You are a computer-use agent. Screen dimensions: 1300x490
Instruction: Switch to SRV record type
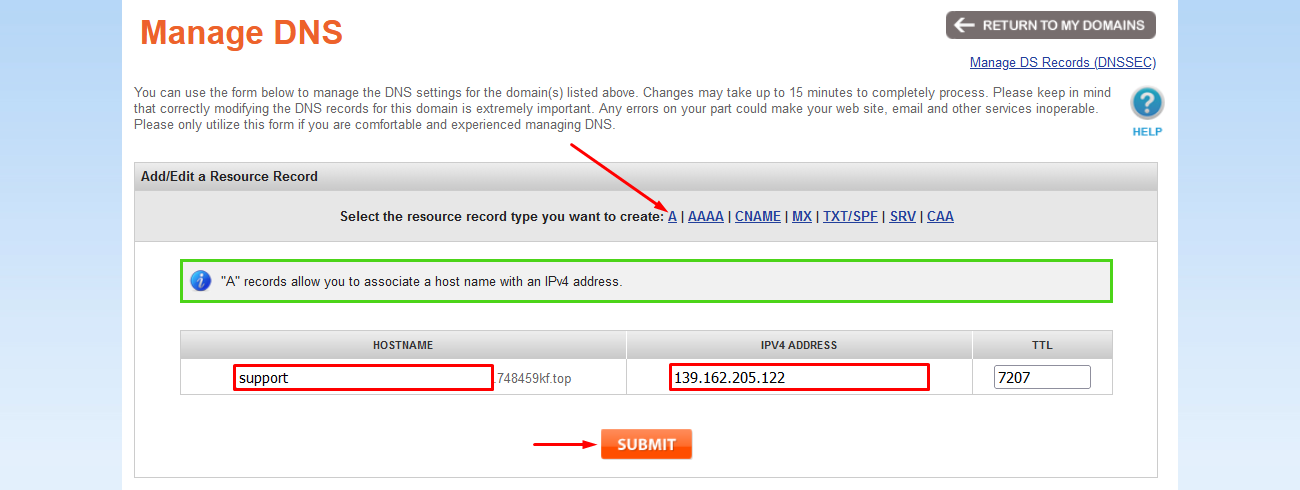click(902, 216)
